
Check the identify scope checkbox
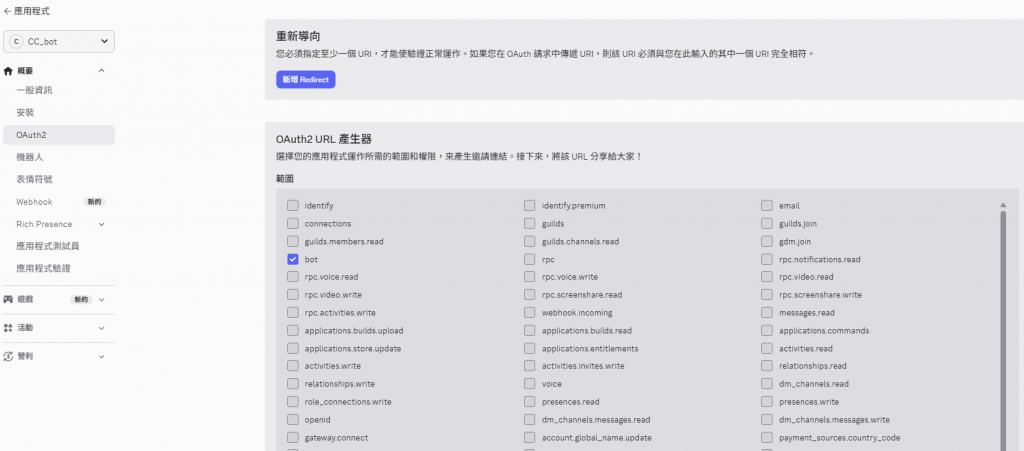click(293, 206)
